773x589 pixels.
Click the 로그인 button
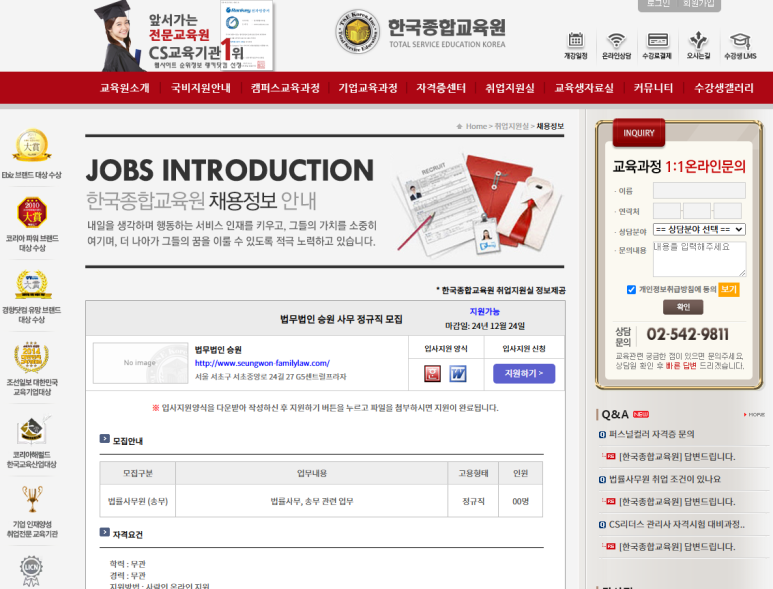point(658,4)
